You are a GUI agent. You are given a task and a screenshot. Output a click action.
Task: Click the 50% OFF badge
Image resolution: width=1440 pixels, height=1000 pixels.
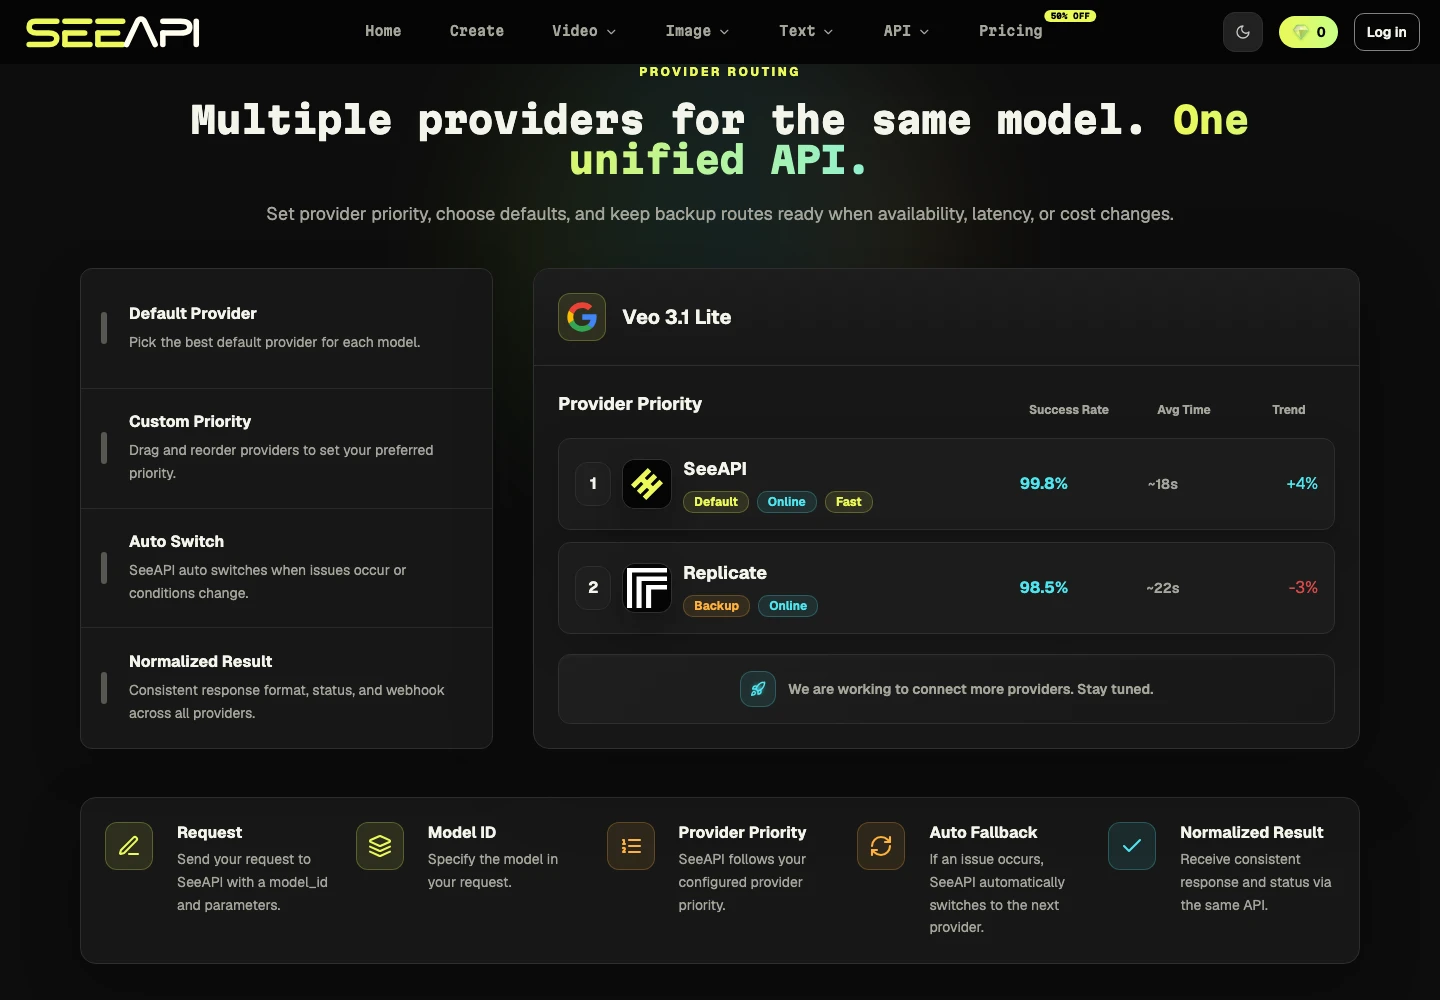[x=1070, y=16]
